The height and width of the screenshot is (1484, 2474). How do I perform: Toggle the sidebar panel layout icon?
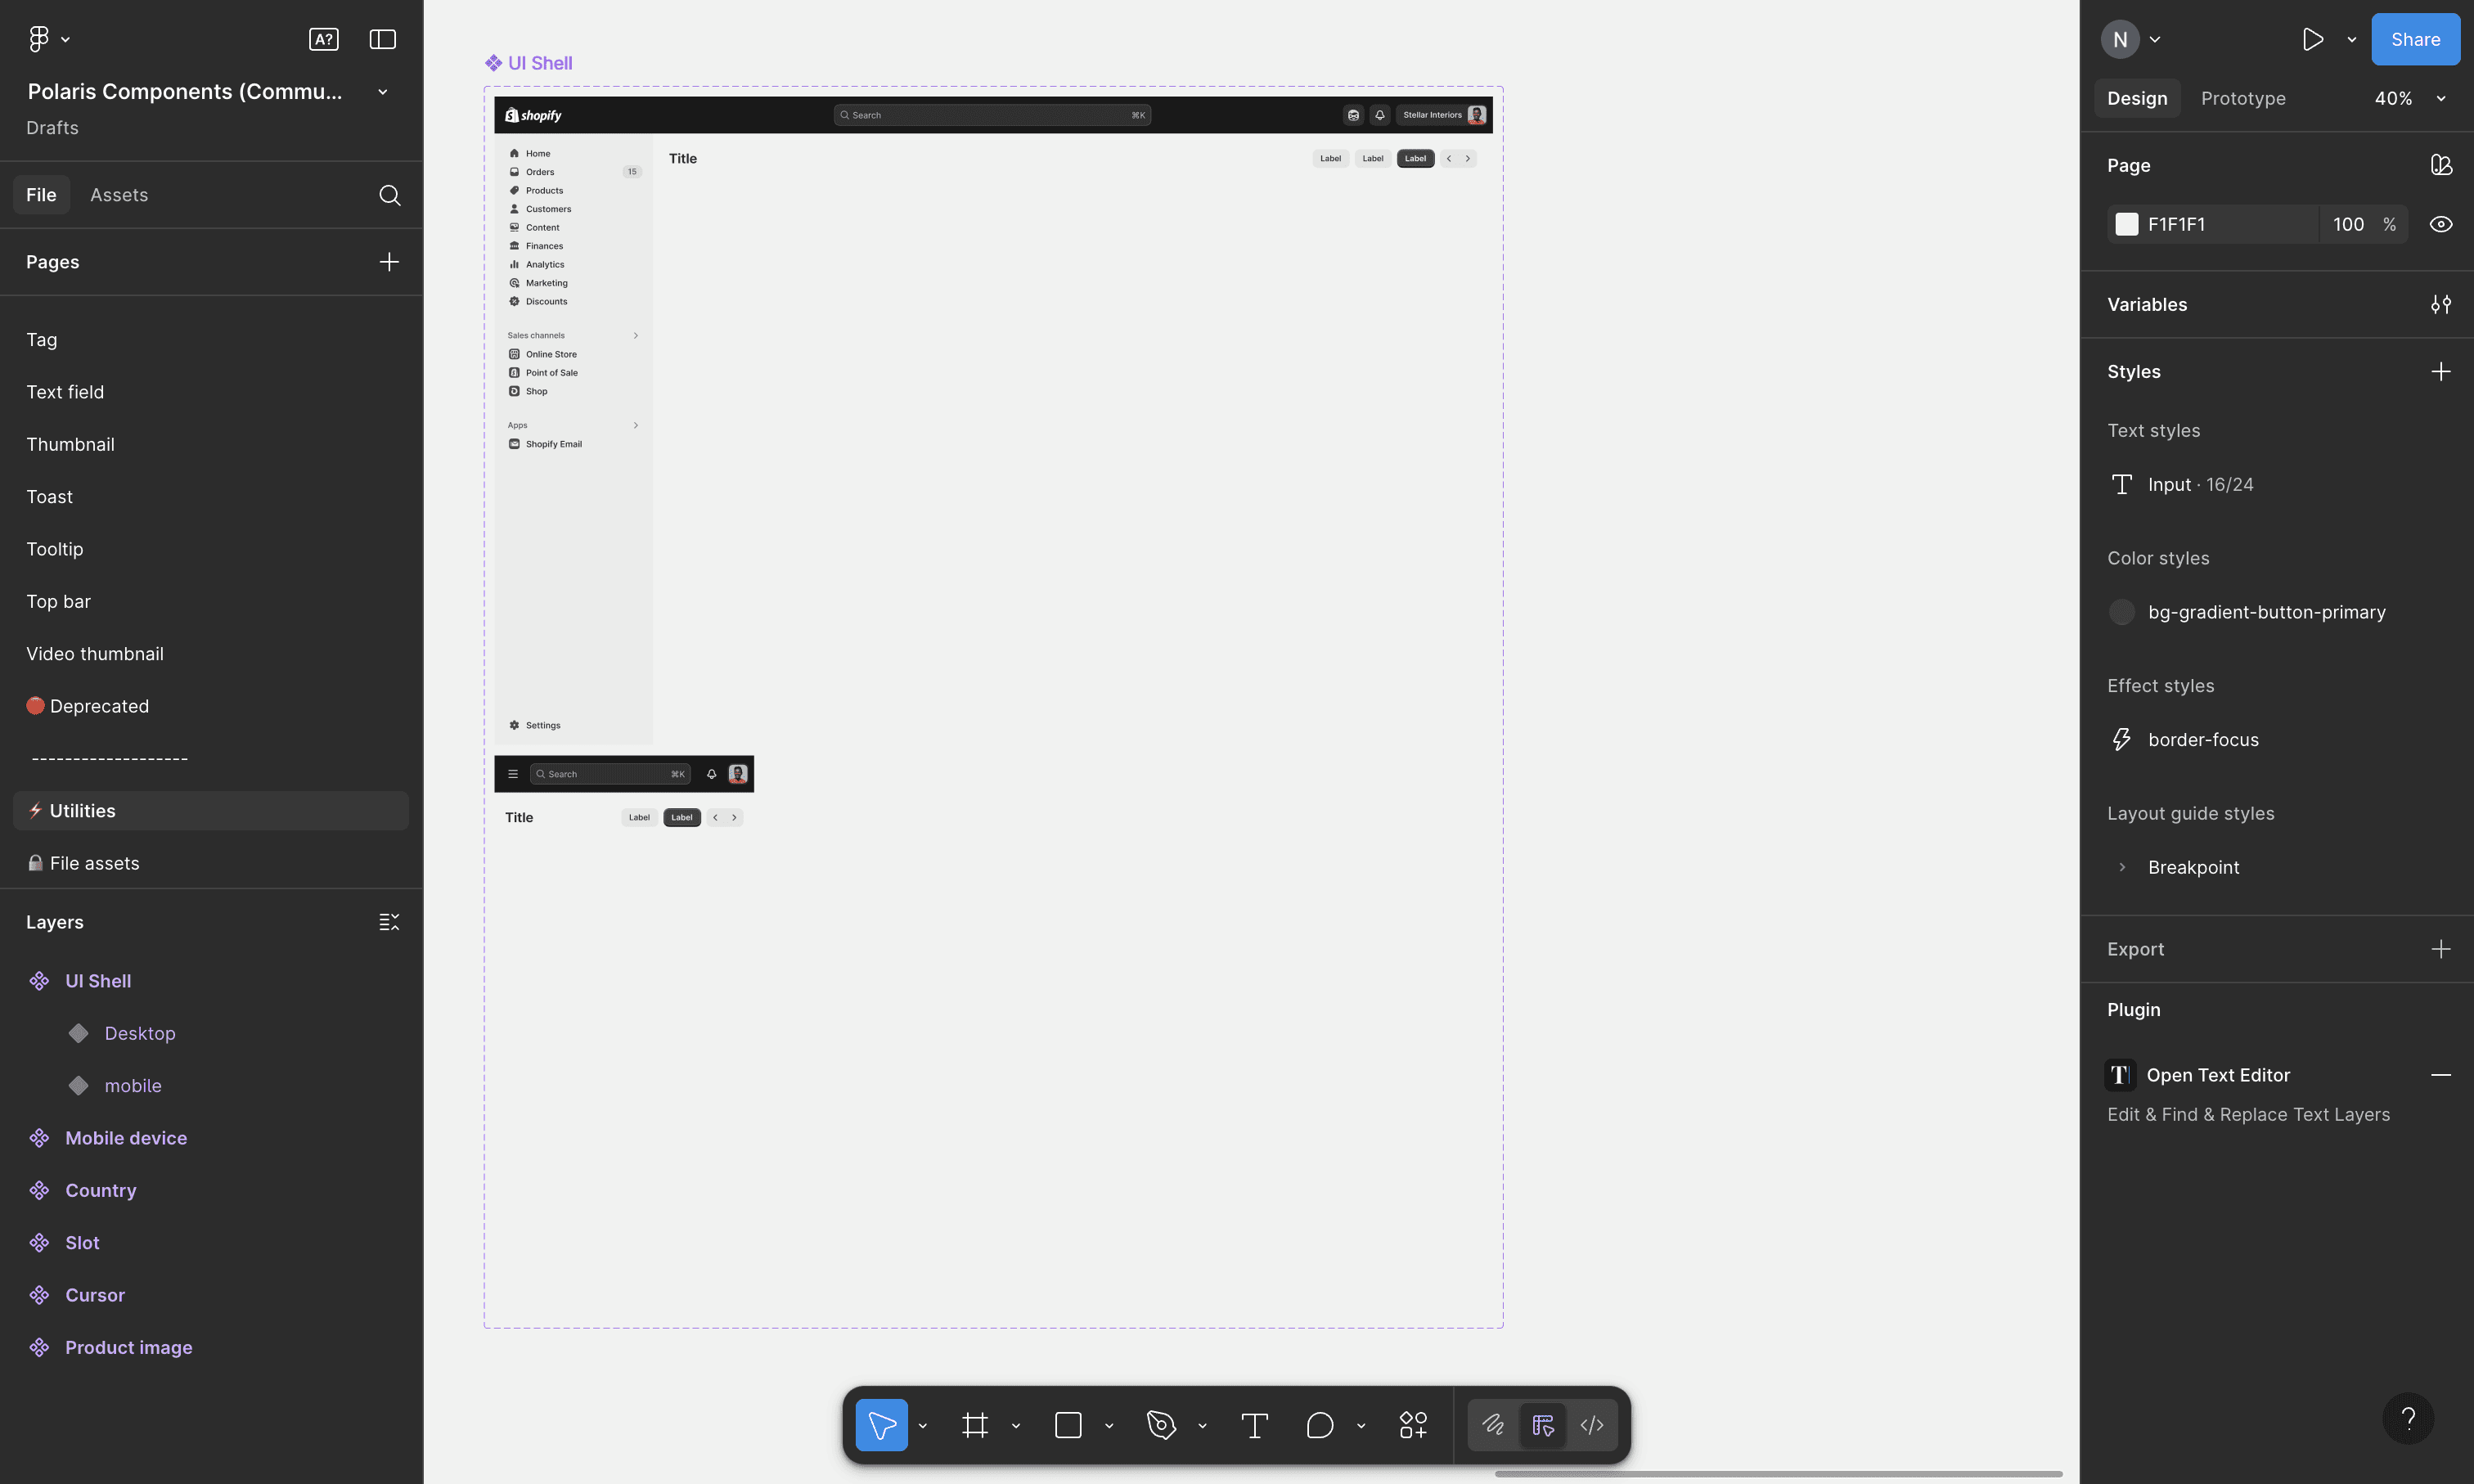[382, 39]
